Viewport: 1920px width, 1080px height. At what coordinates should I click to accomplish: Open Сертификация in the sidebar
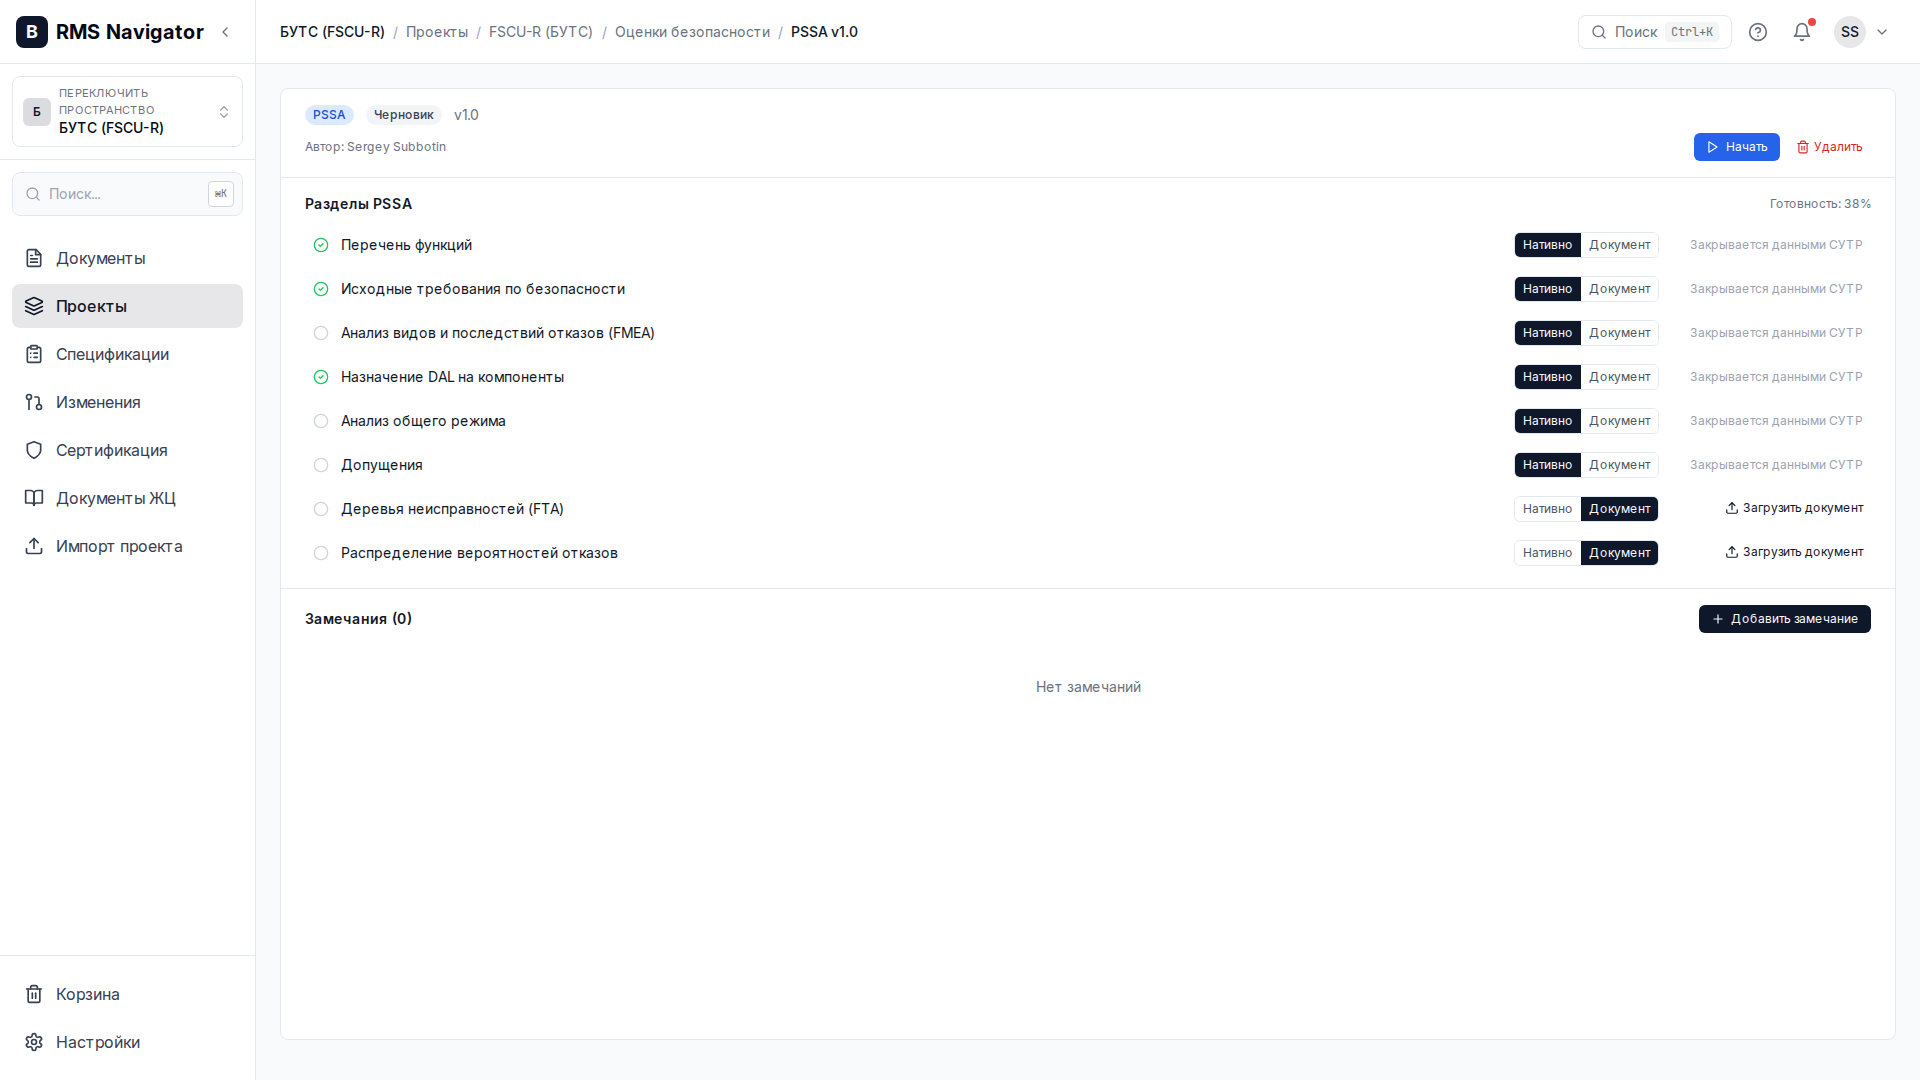(x=127, y=450)
